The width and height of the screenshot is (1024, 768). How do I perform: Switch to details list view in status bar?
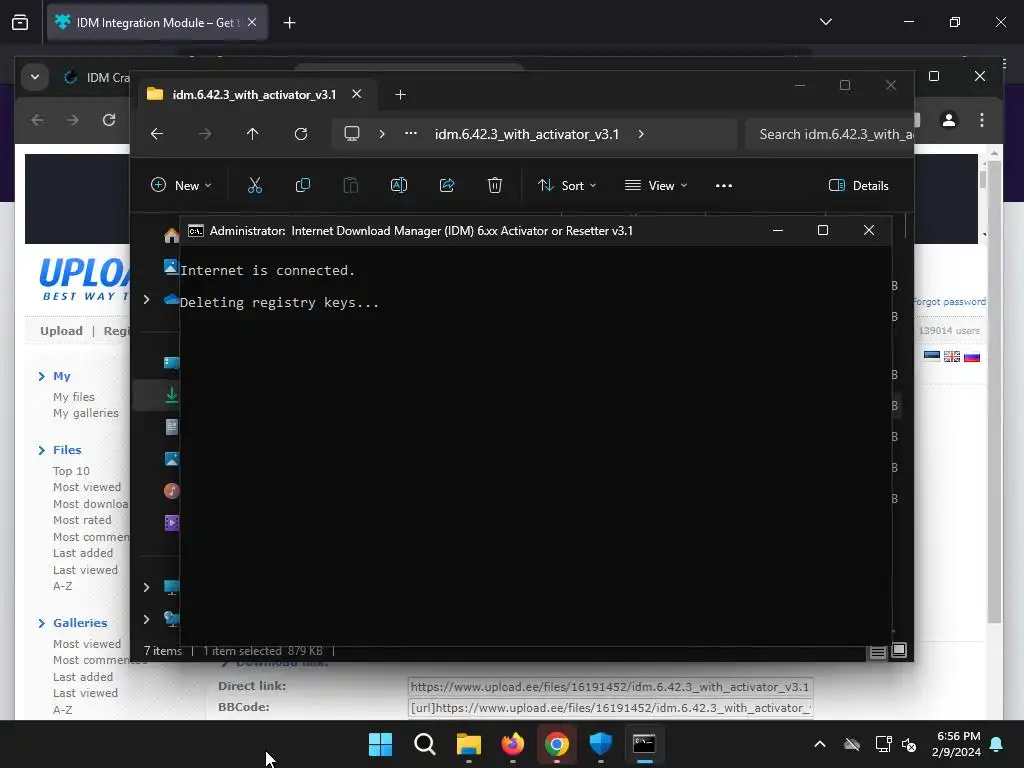coord(878,651)
